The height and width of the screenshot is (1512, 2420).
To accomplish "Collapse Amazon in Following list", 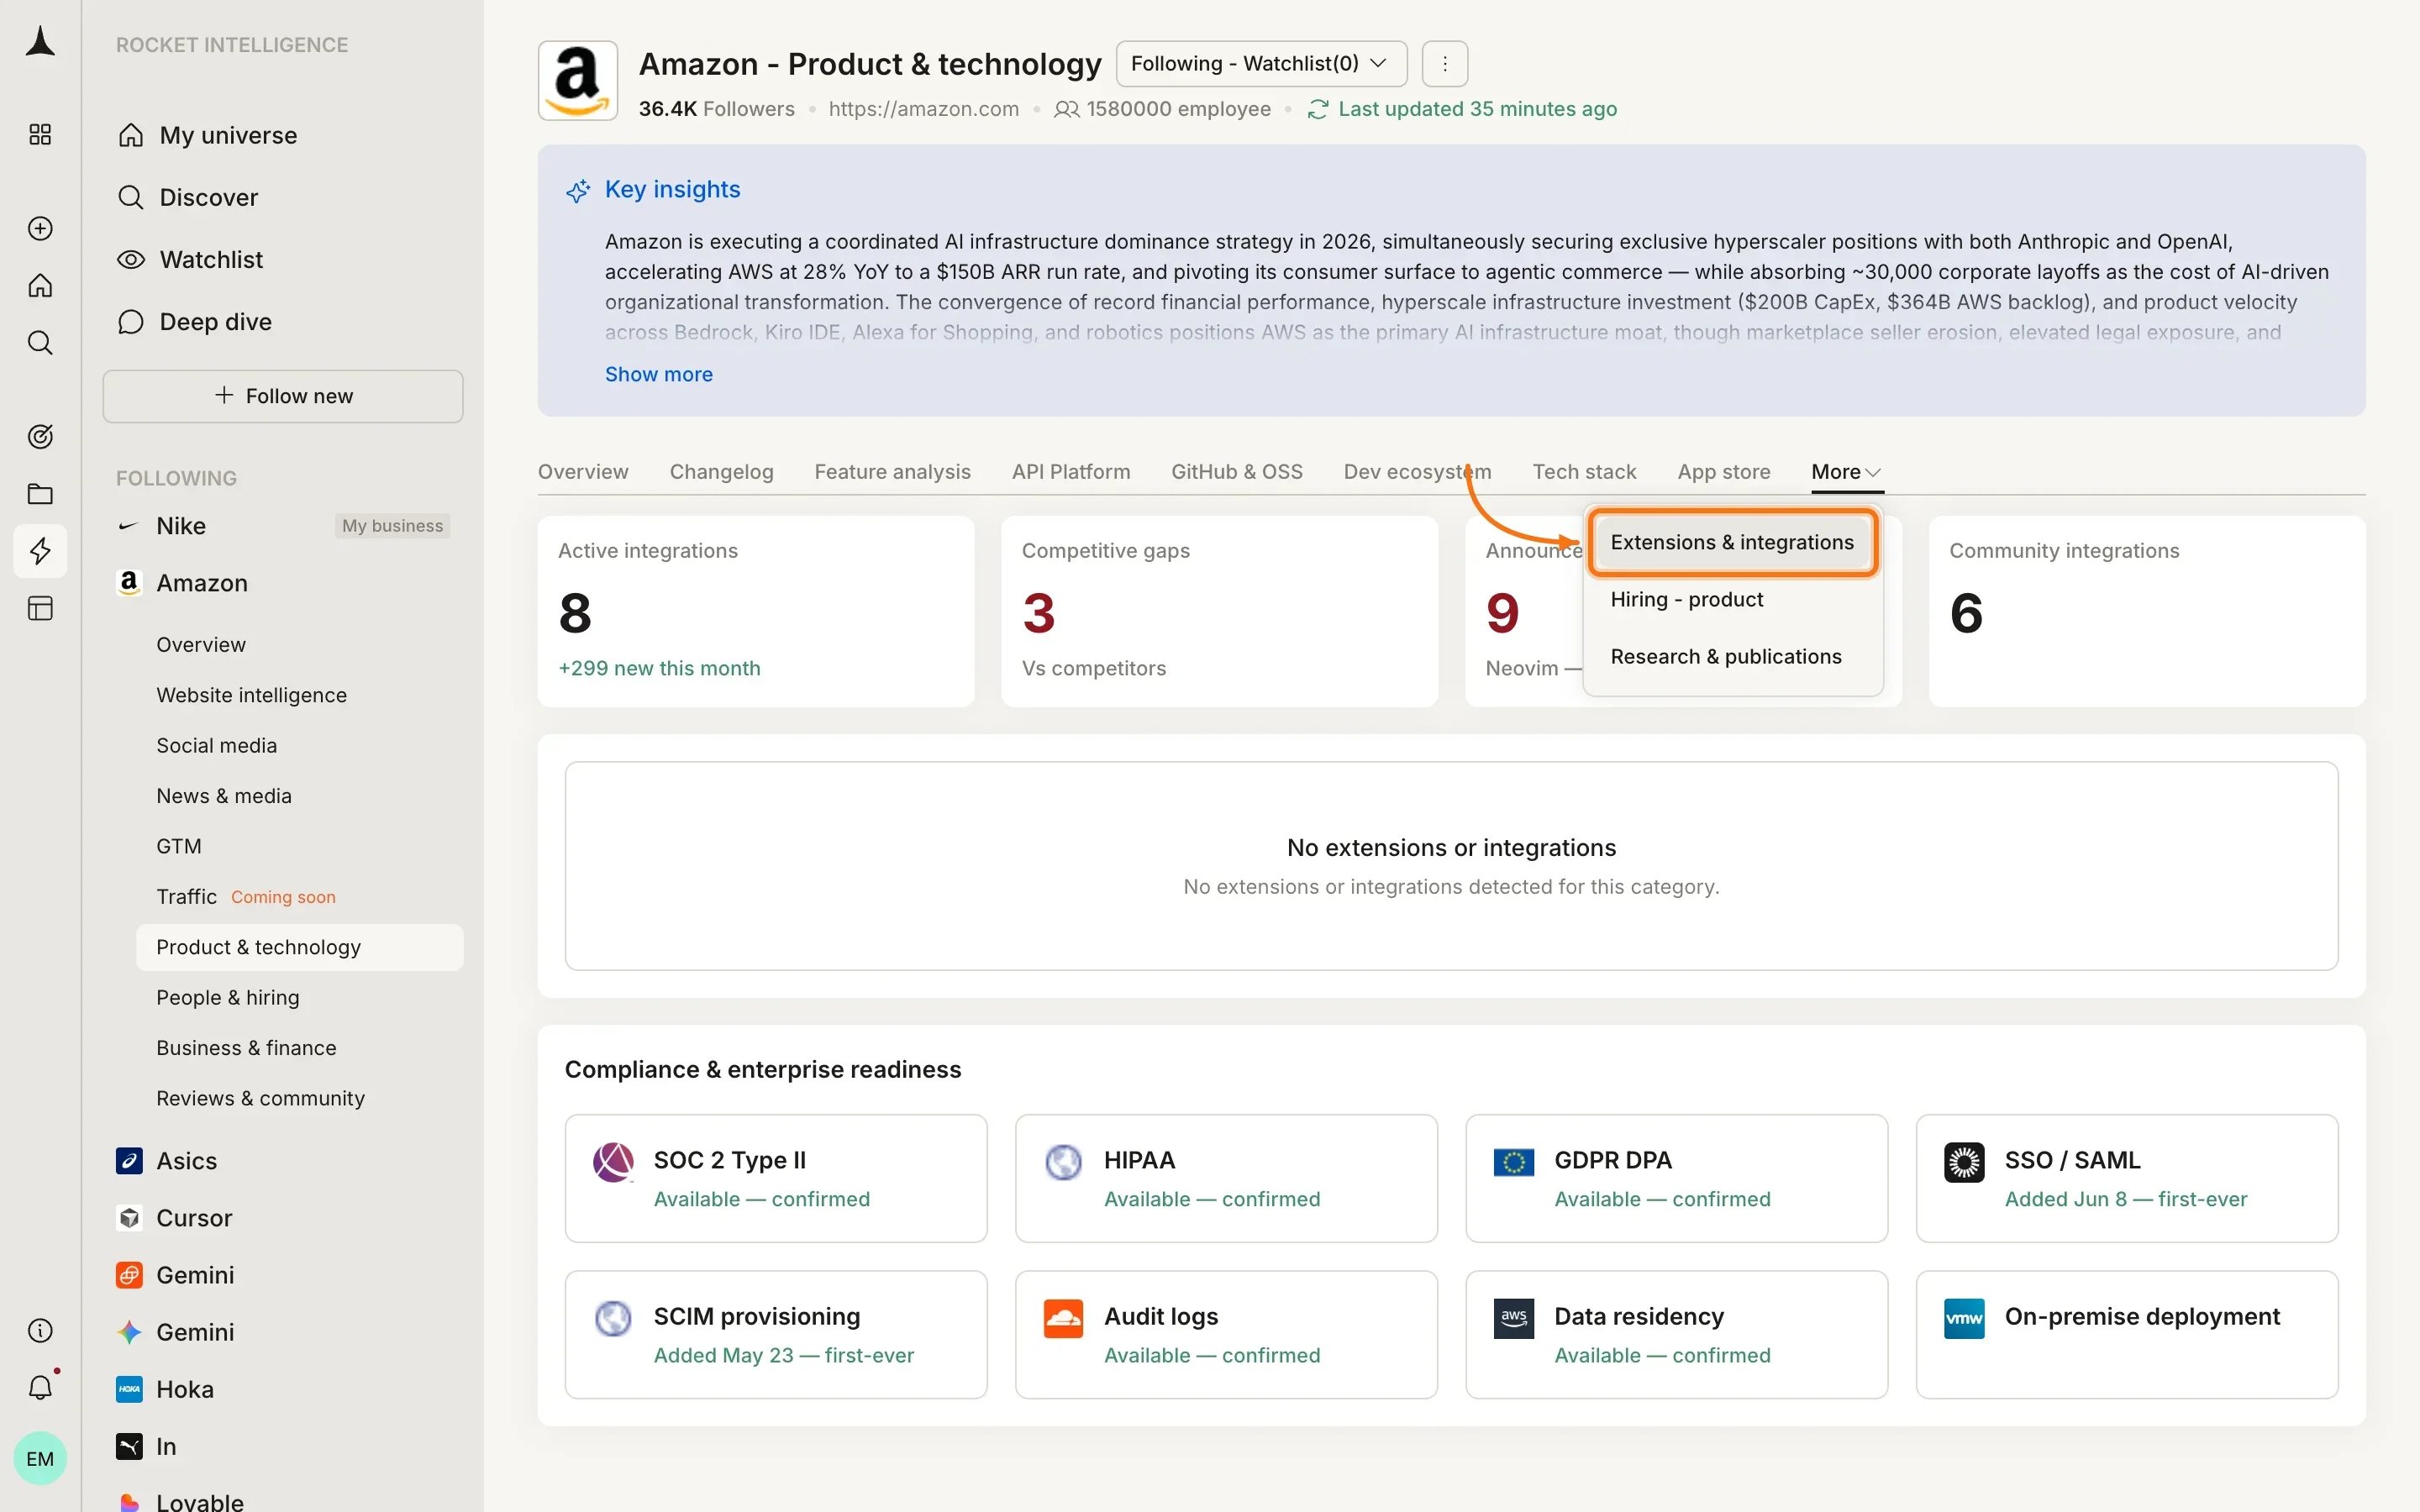I will pos(283,583).
